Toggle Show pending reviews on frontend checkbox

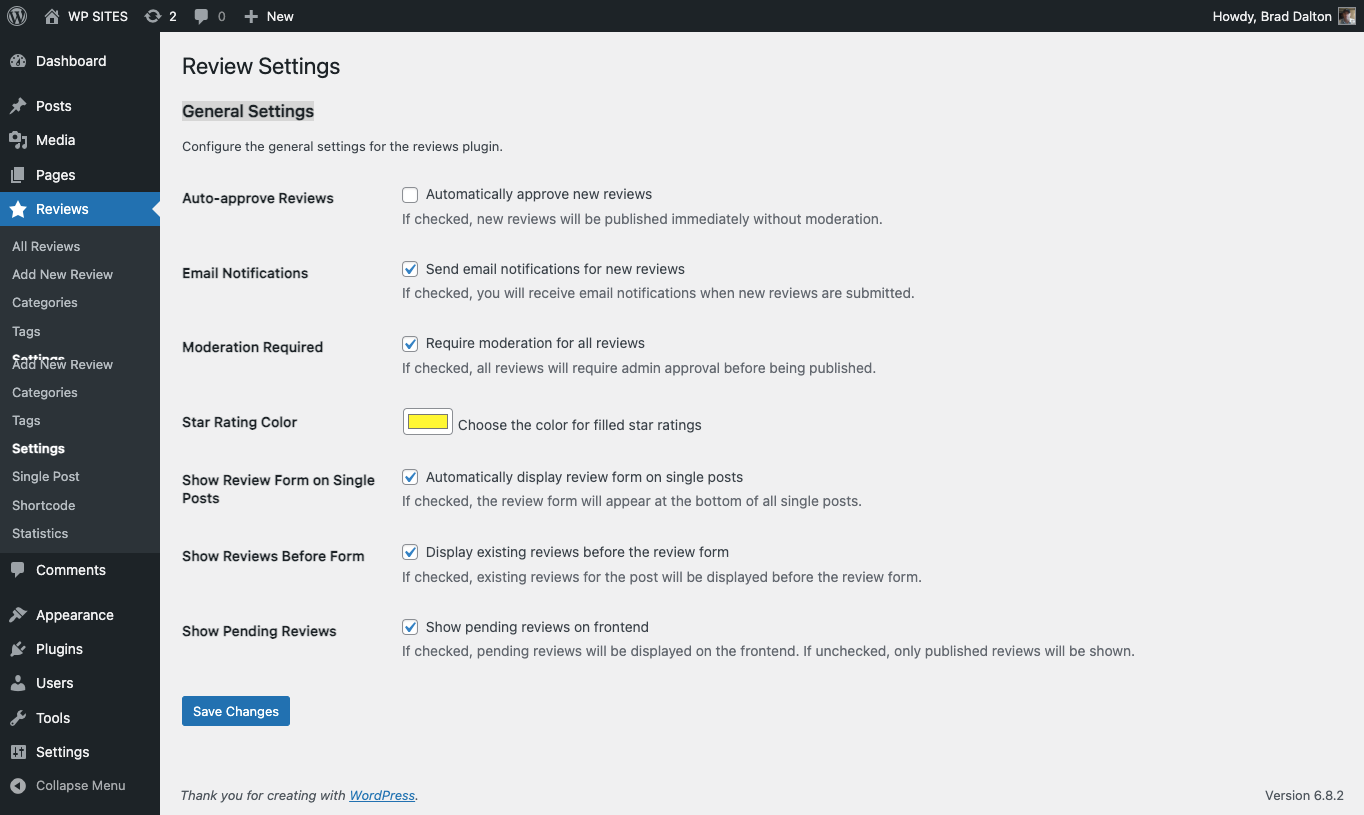(x=410, y=627)
